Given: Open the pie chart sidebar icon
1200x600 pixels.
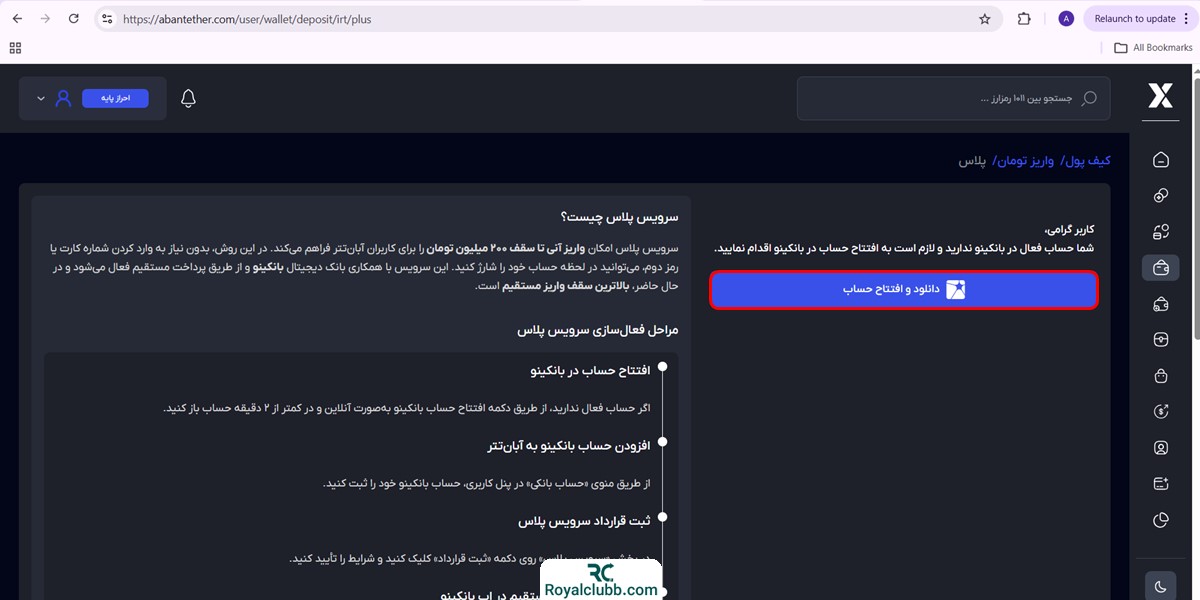Looking at the screenshot, I should tap(1160, 519).
